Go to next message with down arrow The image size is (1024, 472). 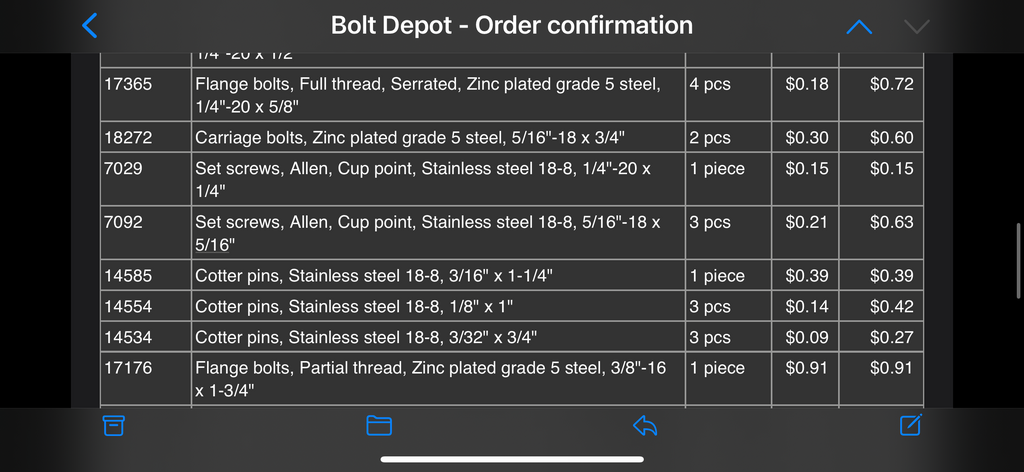pos(916,26)
